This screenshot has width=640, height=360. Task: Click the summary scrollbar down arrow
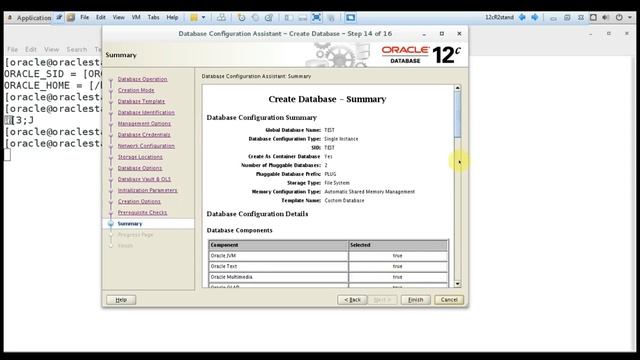(458, 284)
